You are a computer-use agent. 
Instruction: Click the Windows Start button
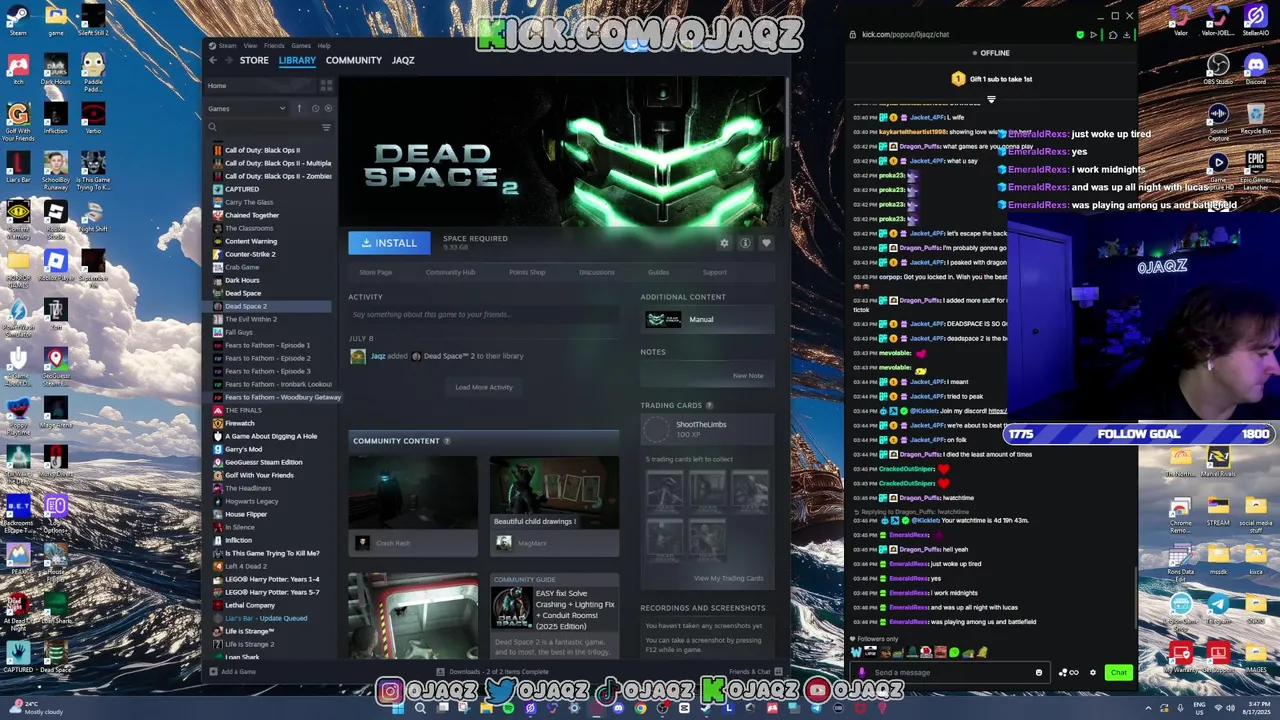pyautogui.click(x=398, y=708)
